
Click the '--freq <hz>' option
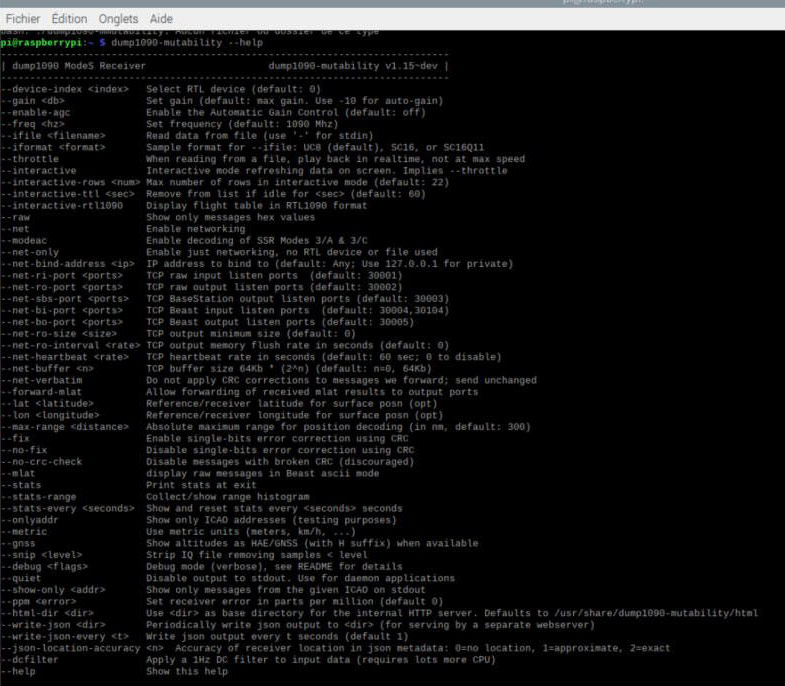33,124
